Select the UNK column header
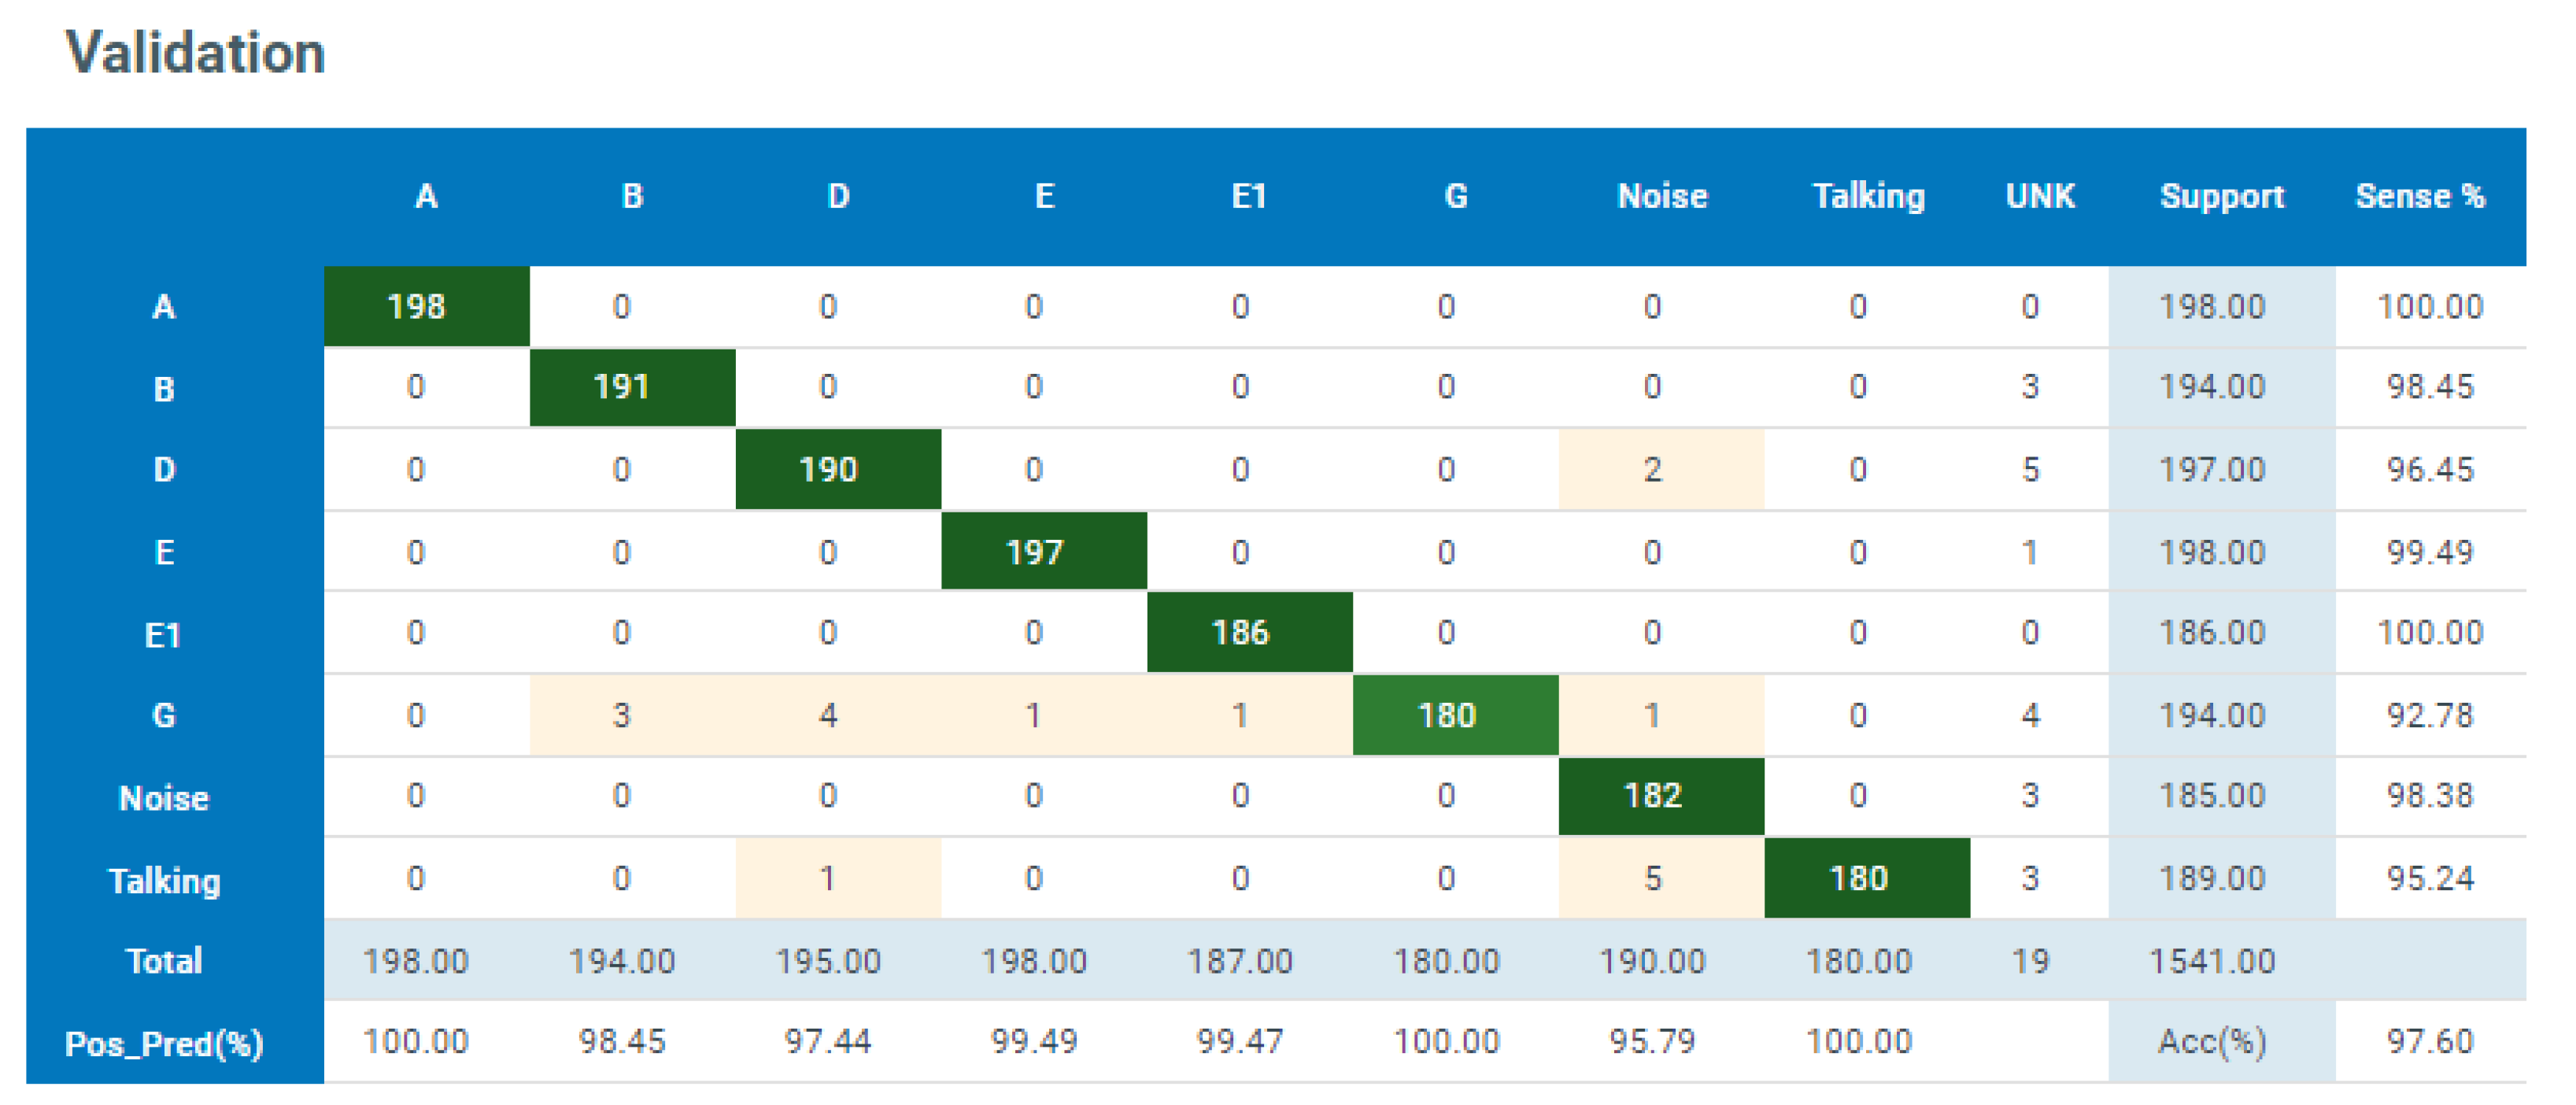Image resolution: width=2576 pixels, height=1105 pixels. [x=2039, y=196]
